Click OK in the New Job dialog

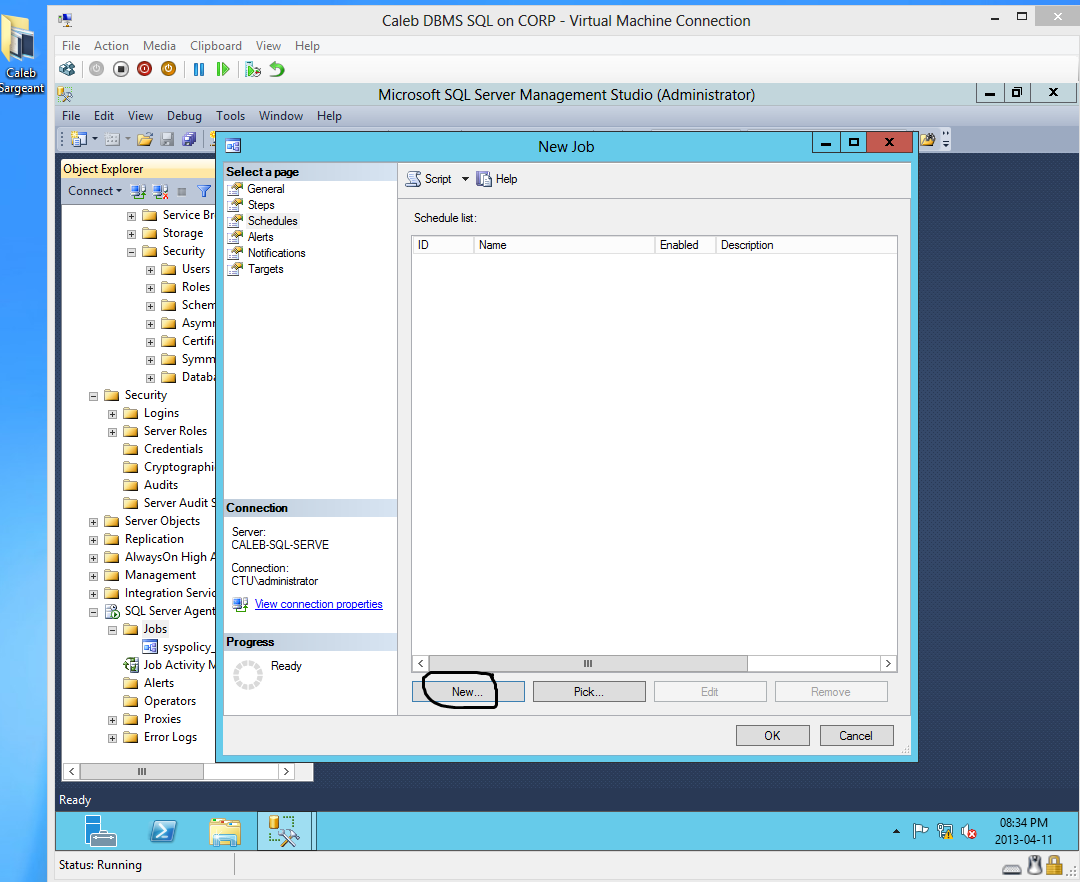(x=772, y=735)
